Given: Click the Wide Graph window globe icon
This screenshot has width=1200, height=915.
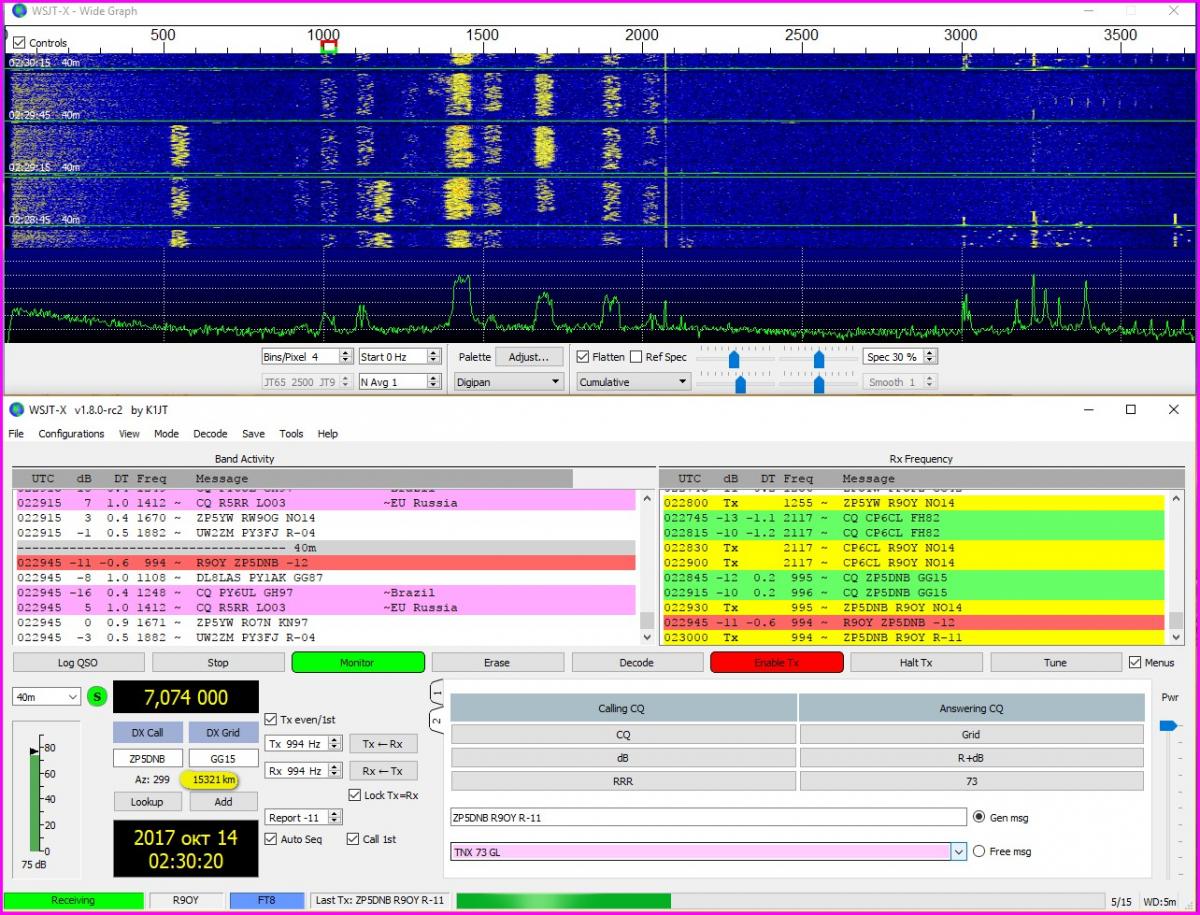Looking at the screenshot, I should (x=18, y=11).
